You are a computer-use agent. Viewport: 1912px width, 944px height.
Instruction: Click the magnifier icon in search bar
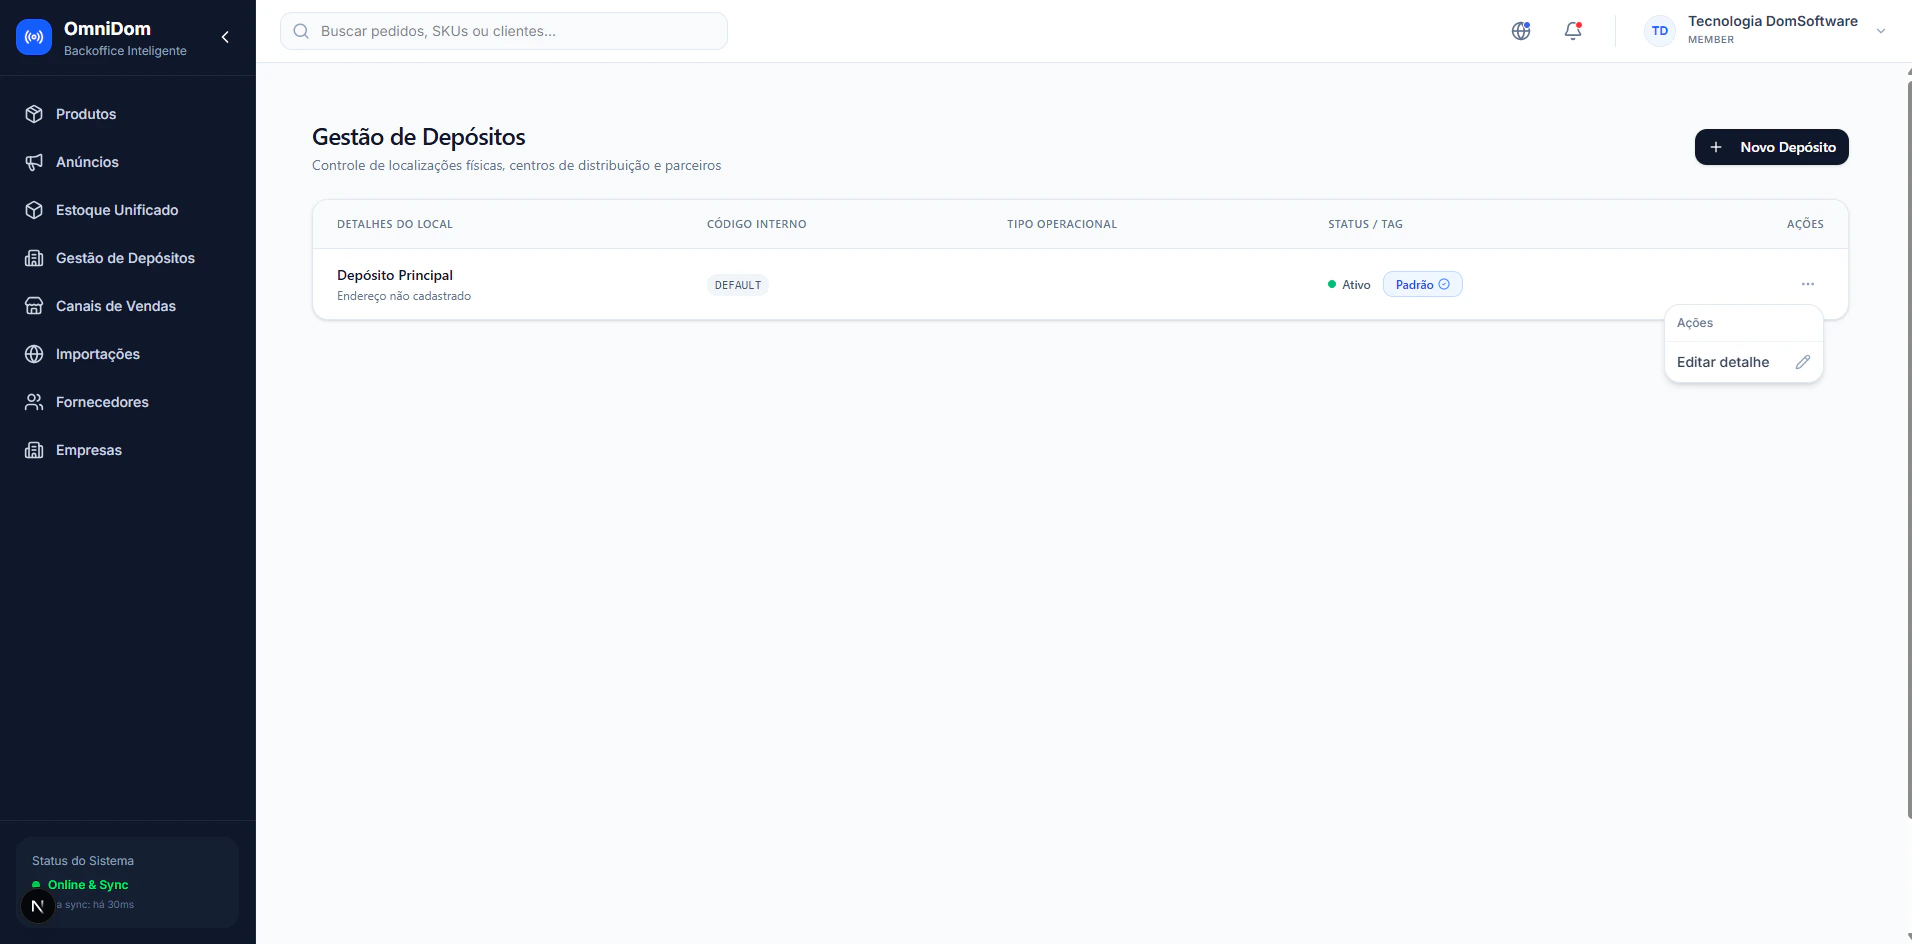point(301,31)
